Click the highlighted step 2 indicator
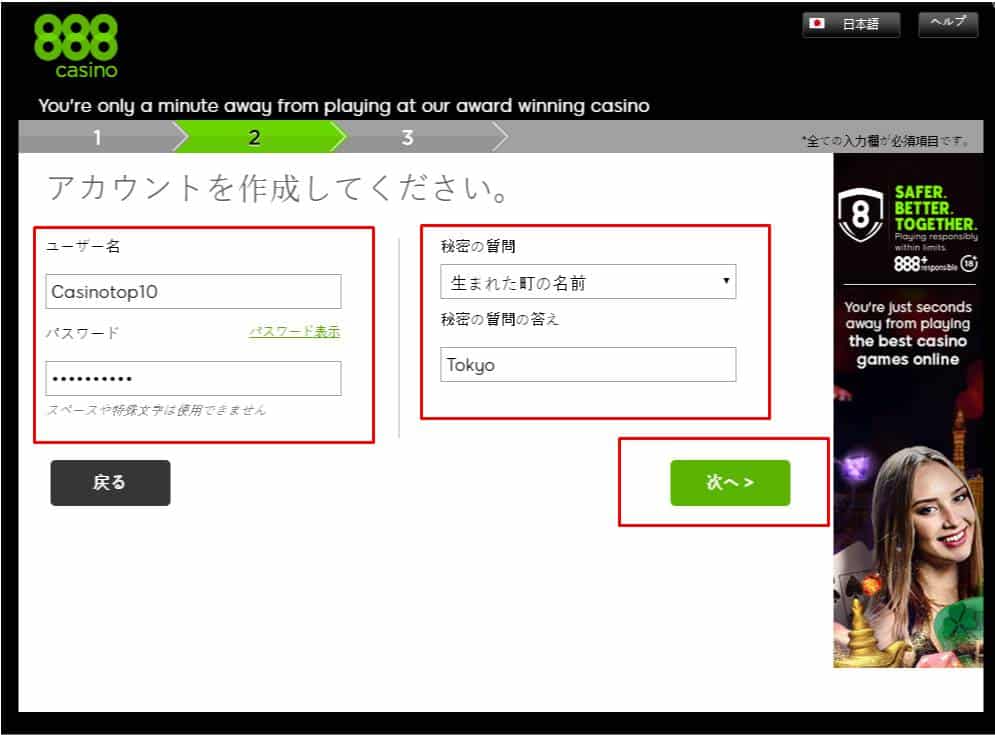 (x=253, y=137)
